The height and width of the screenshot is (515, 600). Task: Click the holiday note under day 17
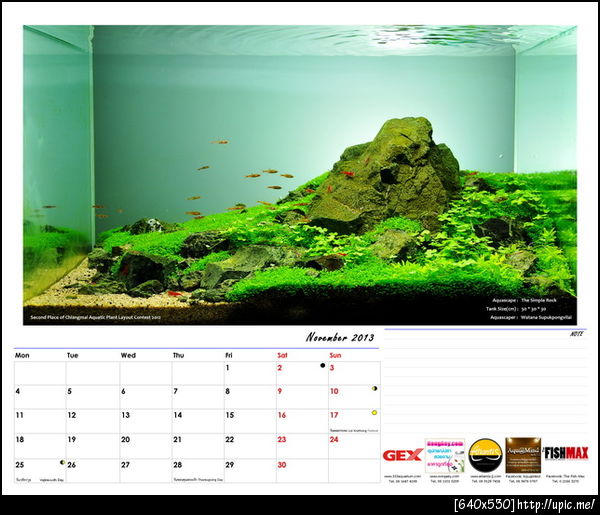point(354,430)
